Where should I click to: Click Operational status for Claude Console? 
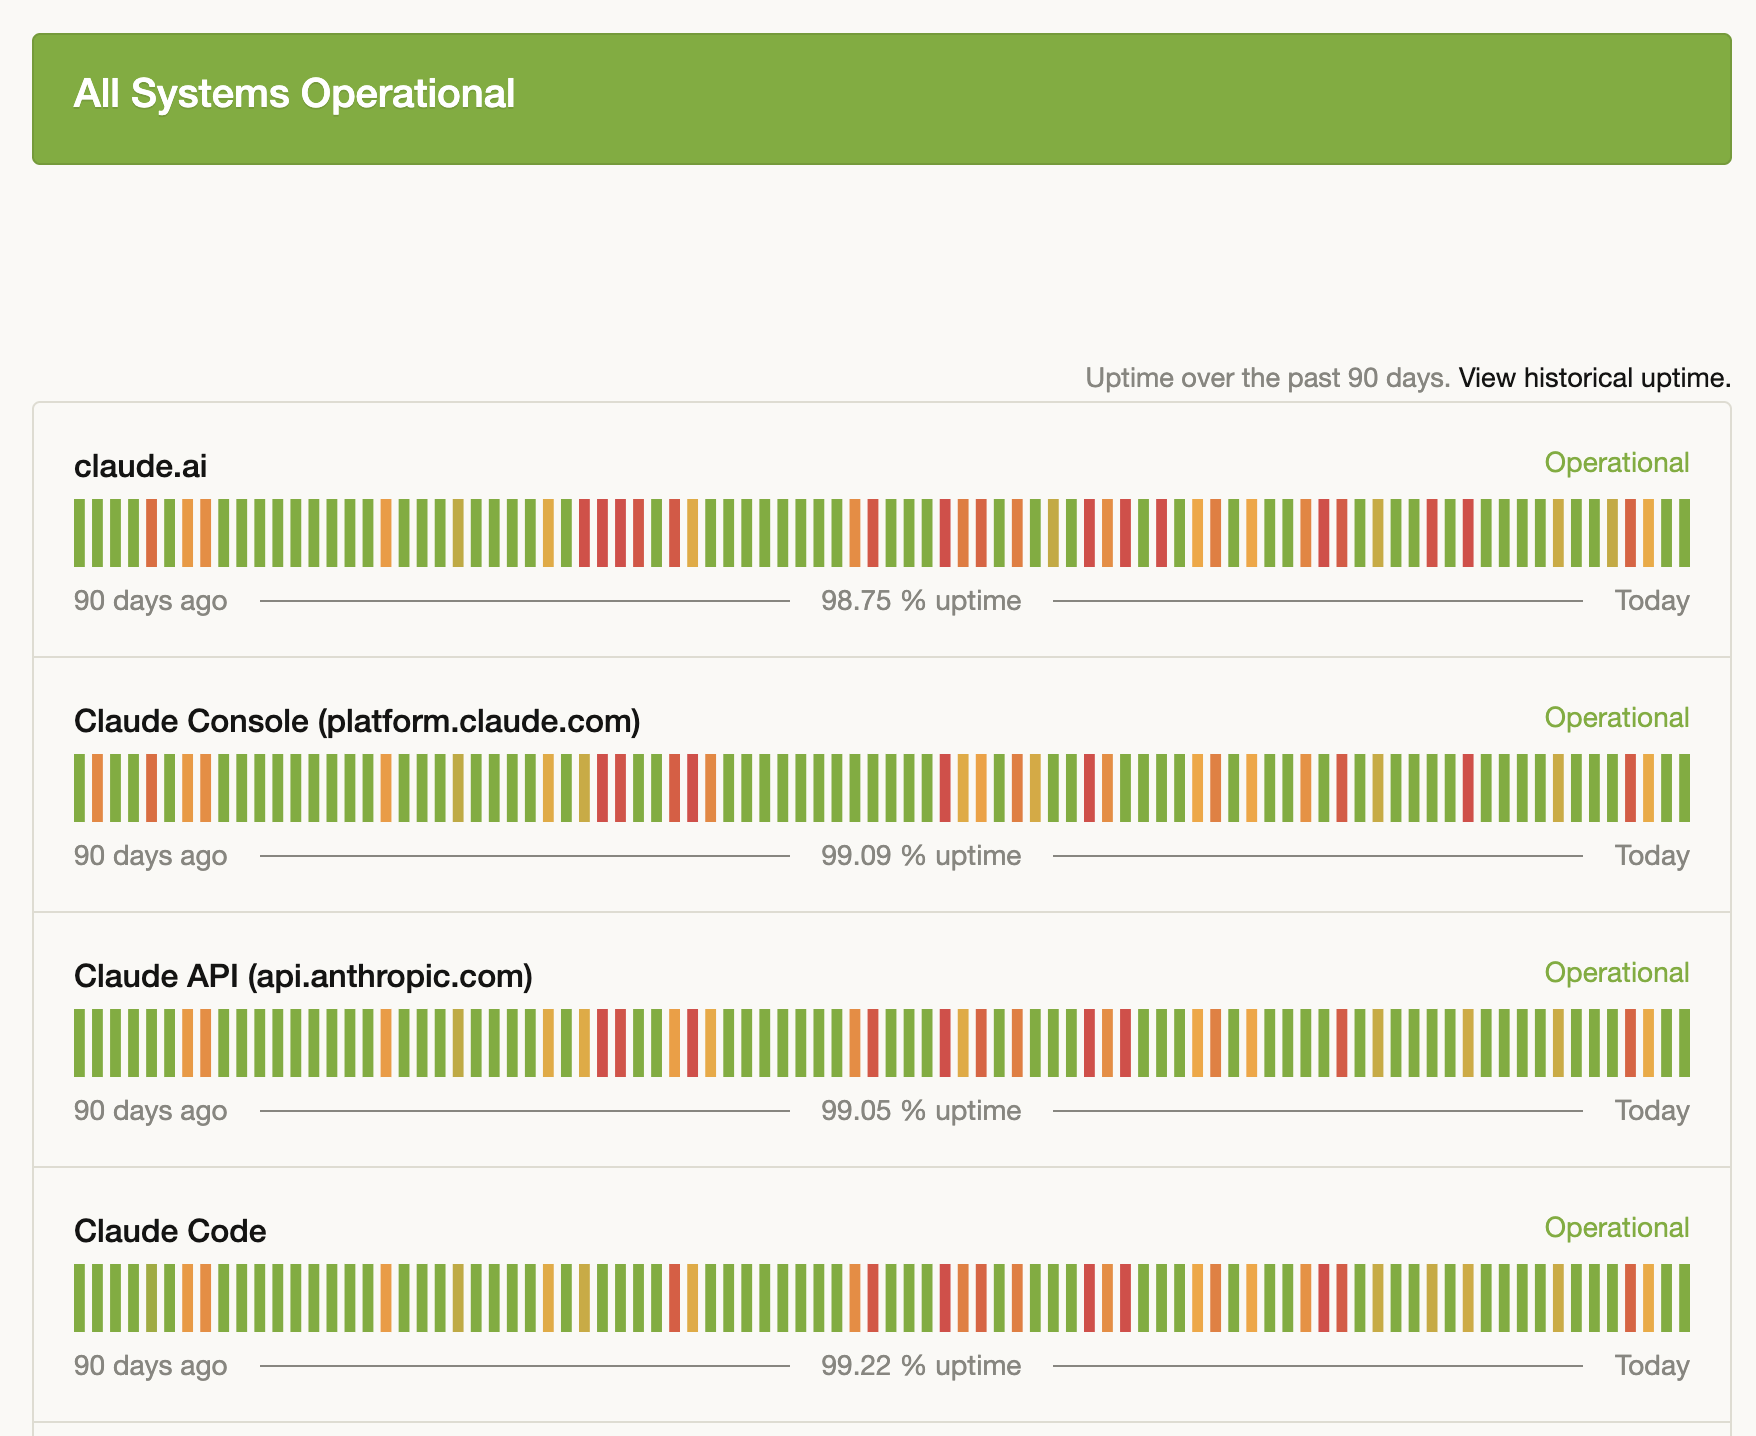click(1616, 718)
